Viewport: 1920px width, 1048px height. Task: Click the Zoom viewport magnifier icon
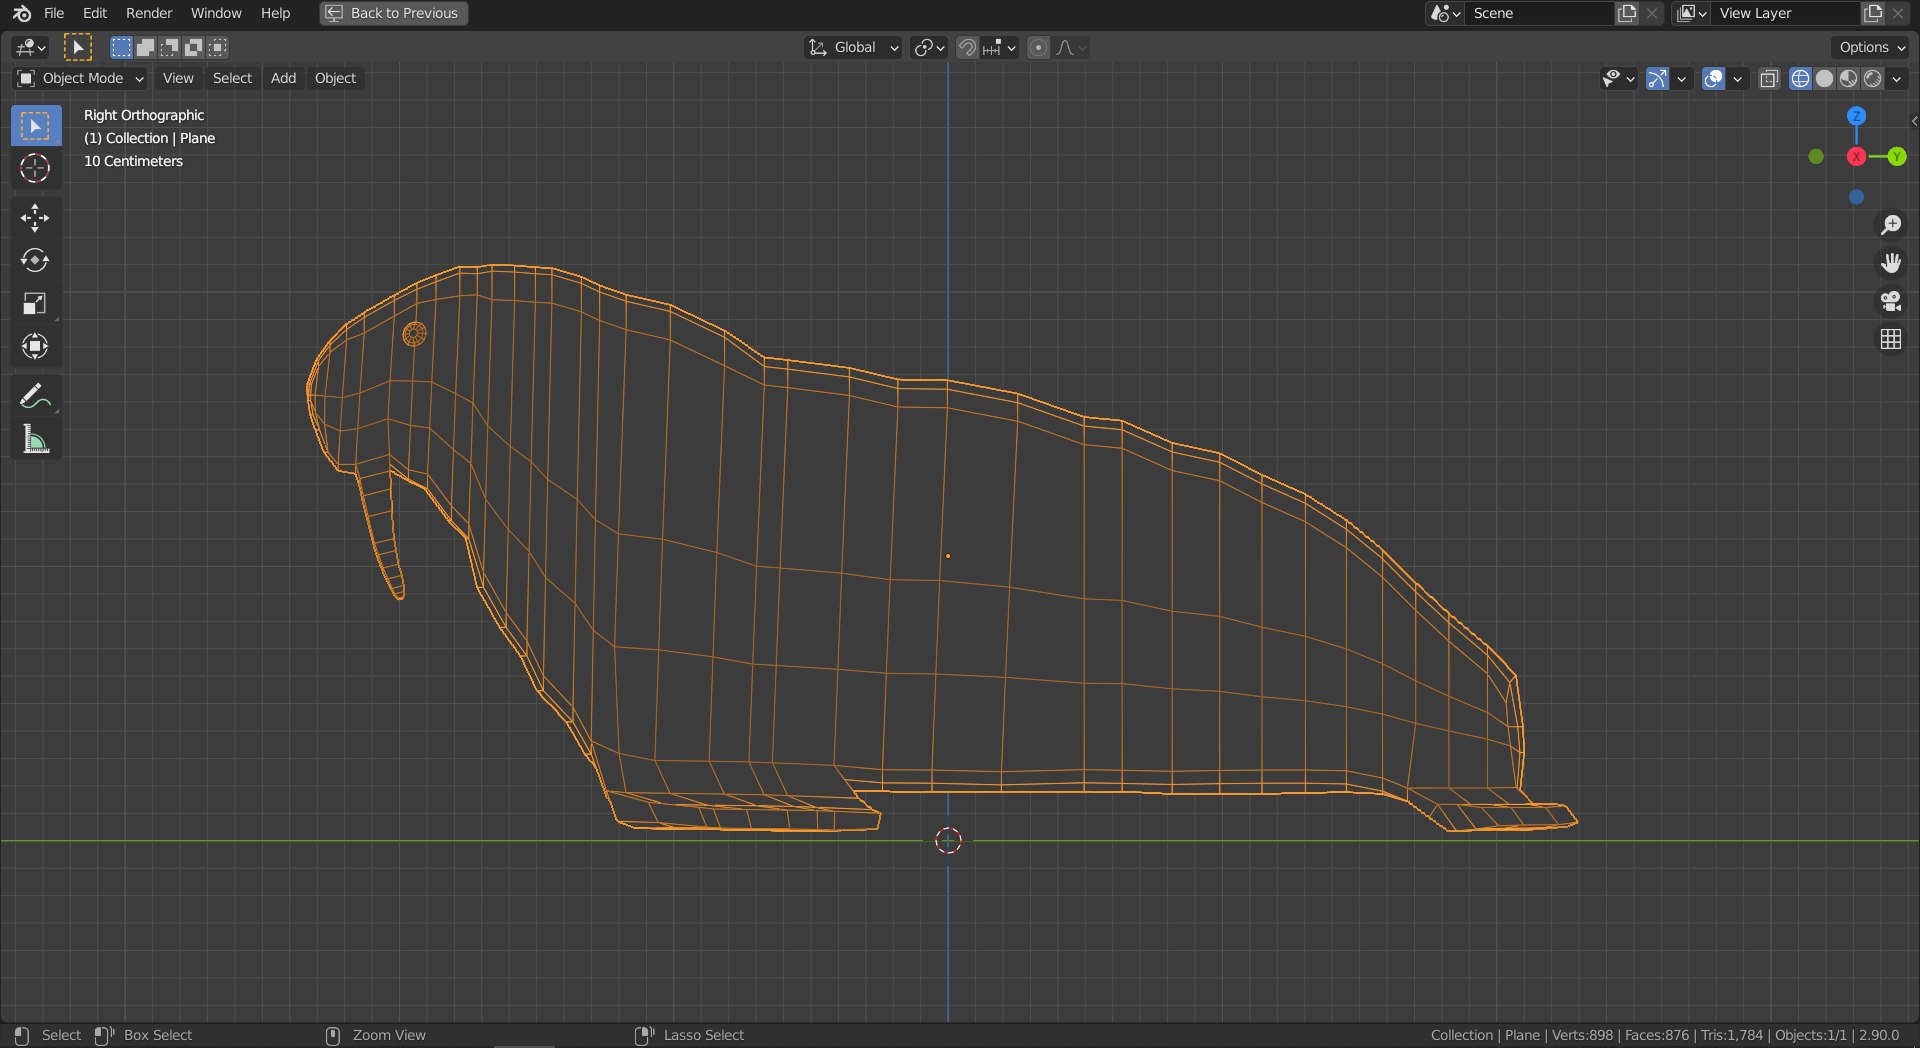click(1890, 225)
